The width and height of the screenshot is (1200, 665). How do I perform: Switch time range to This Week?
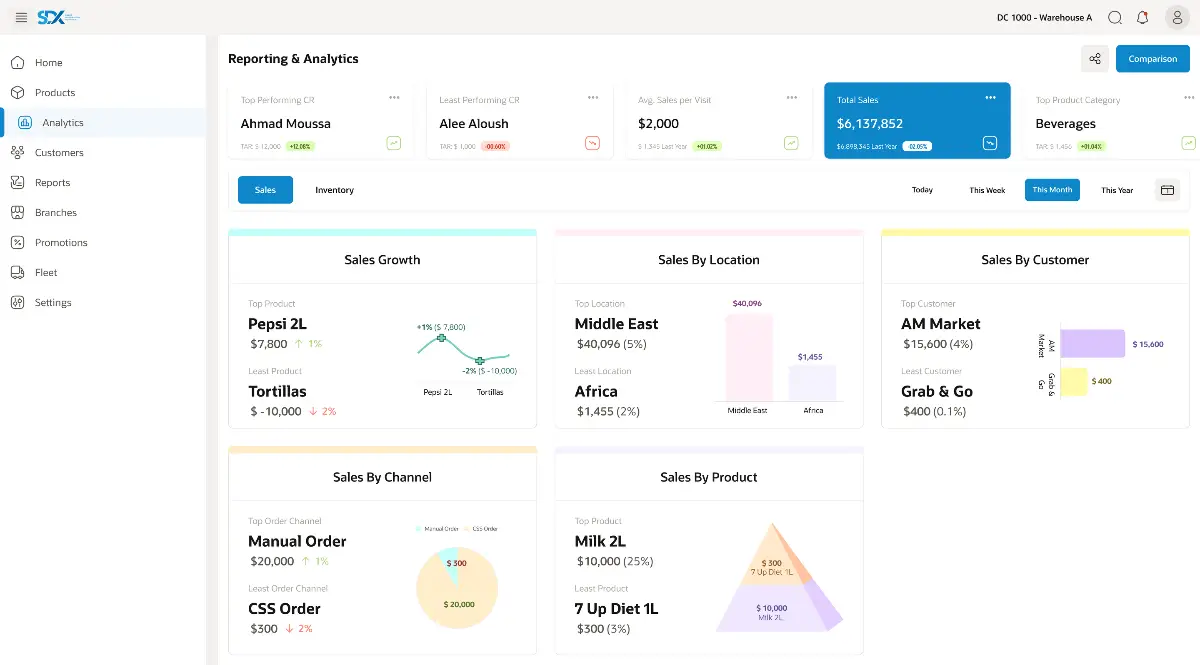point(987,190)
